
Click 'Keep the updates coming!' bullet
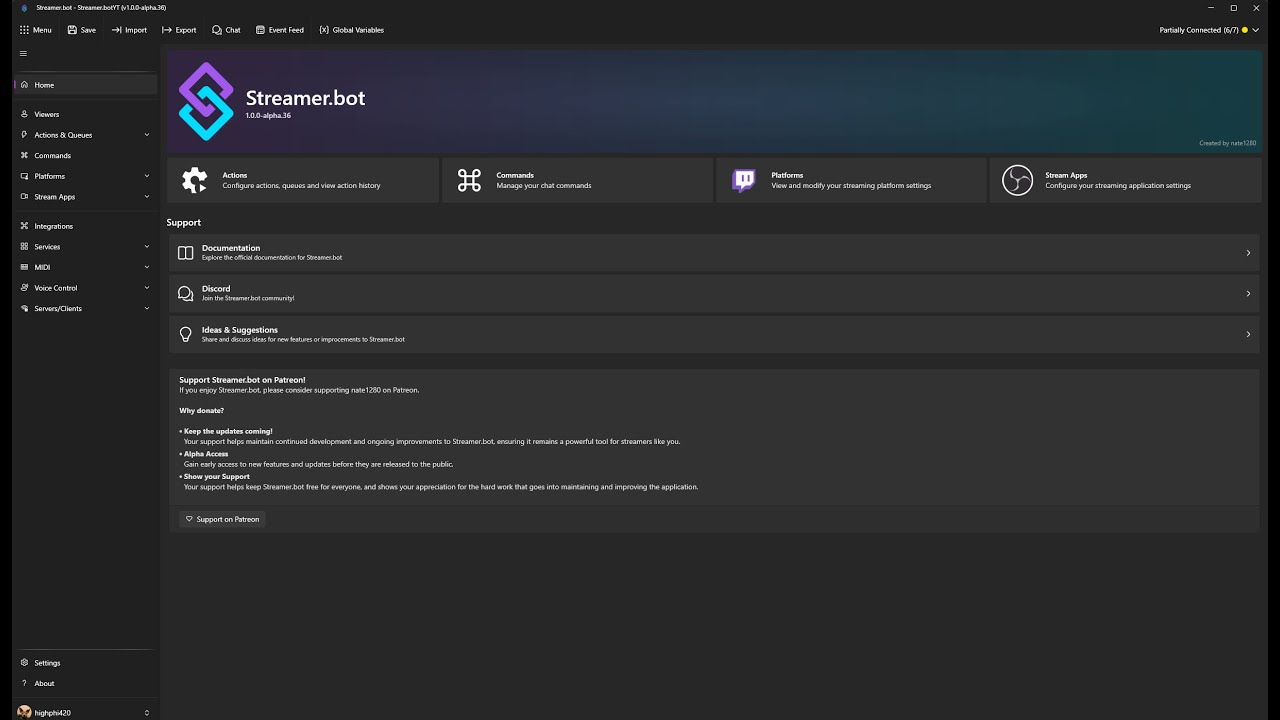(228, 432)
